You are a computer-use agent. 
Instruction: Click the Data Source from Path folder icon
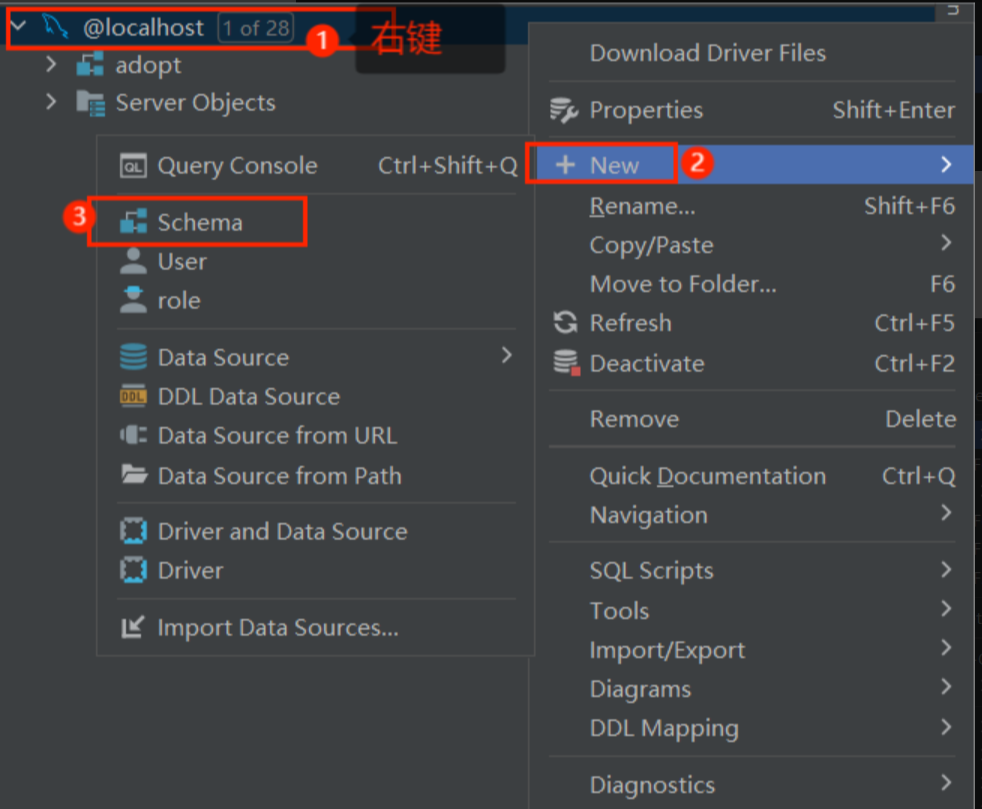point(133,475)
